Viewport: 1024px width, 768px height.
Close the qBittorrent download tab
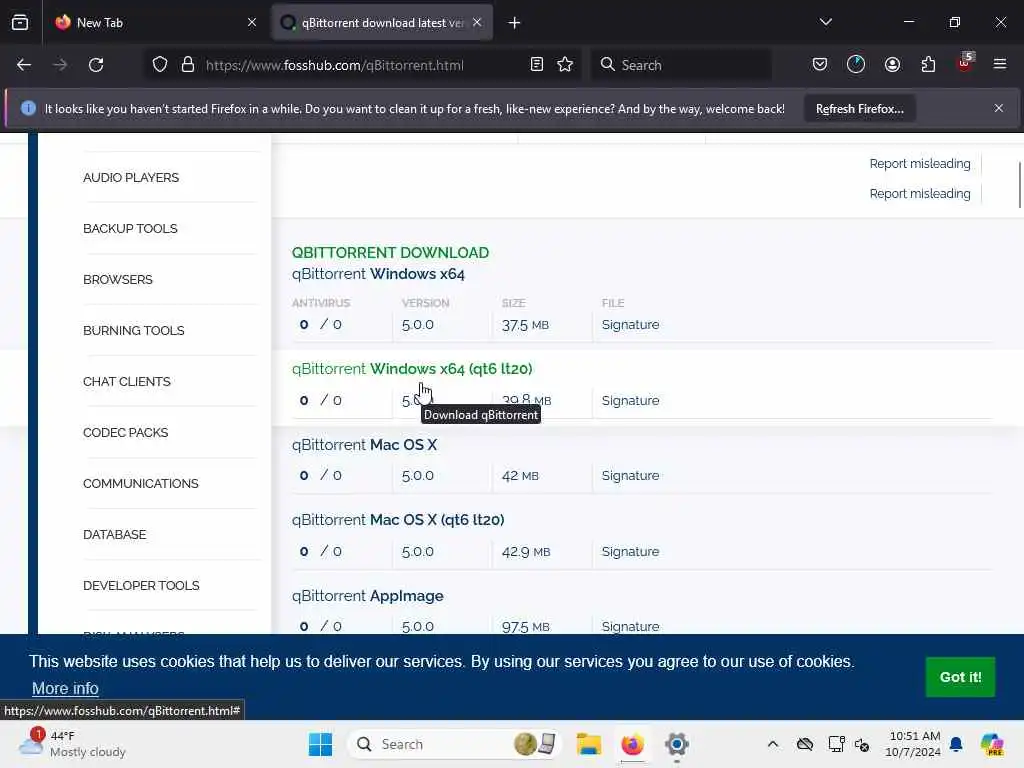click(477, 22)
